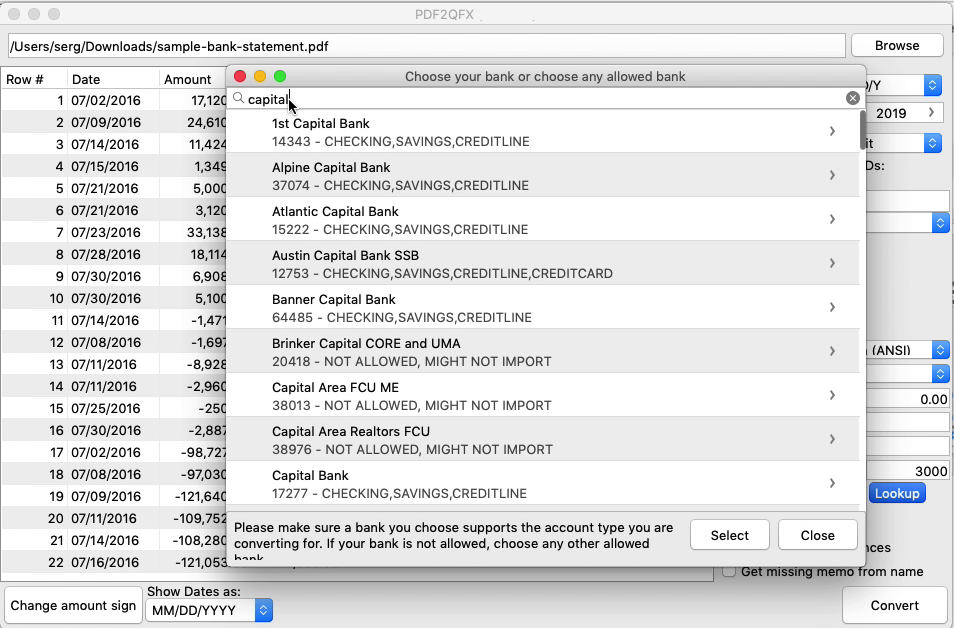Click the Amount column header

tap(187, 79)
